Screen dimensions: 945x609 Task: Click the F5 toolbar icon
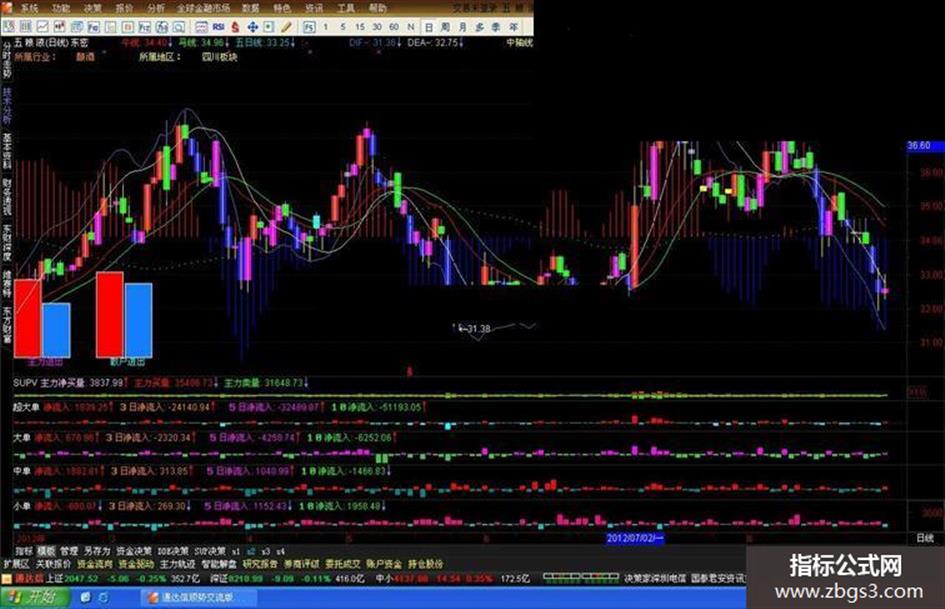[x=309, y=27]
